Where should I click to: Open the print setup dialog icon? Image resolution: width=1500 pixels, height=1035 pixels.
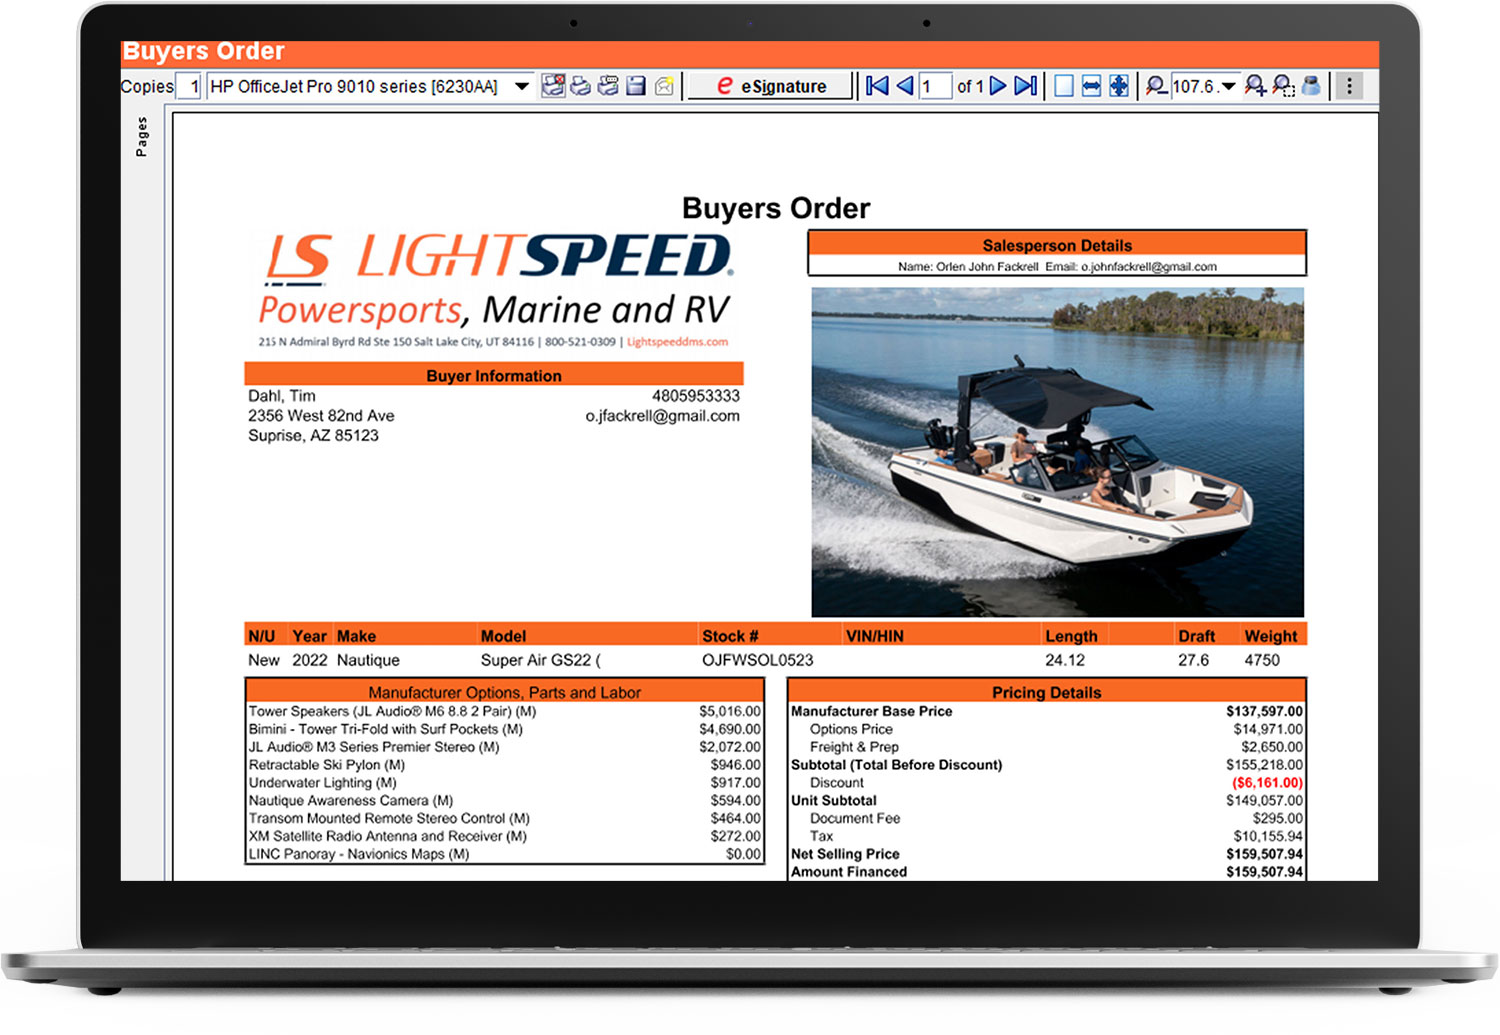click(x=608, y=86)
